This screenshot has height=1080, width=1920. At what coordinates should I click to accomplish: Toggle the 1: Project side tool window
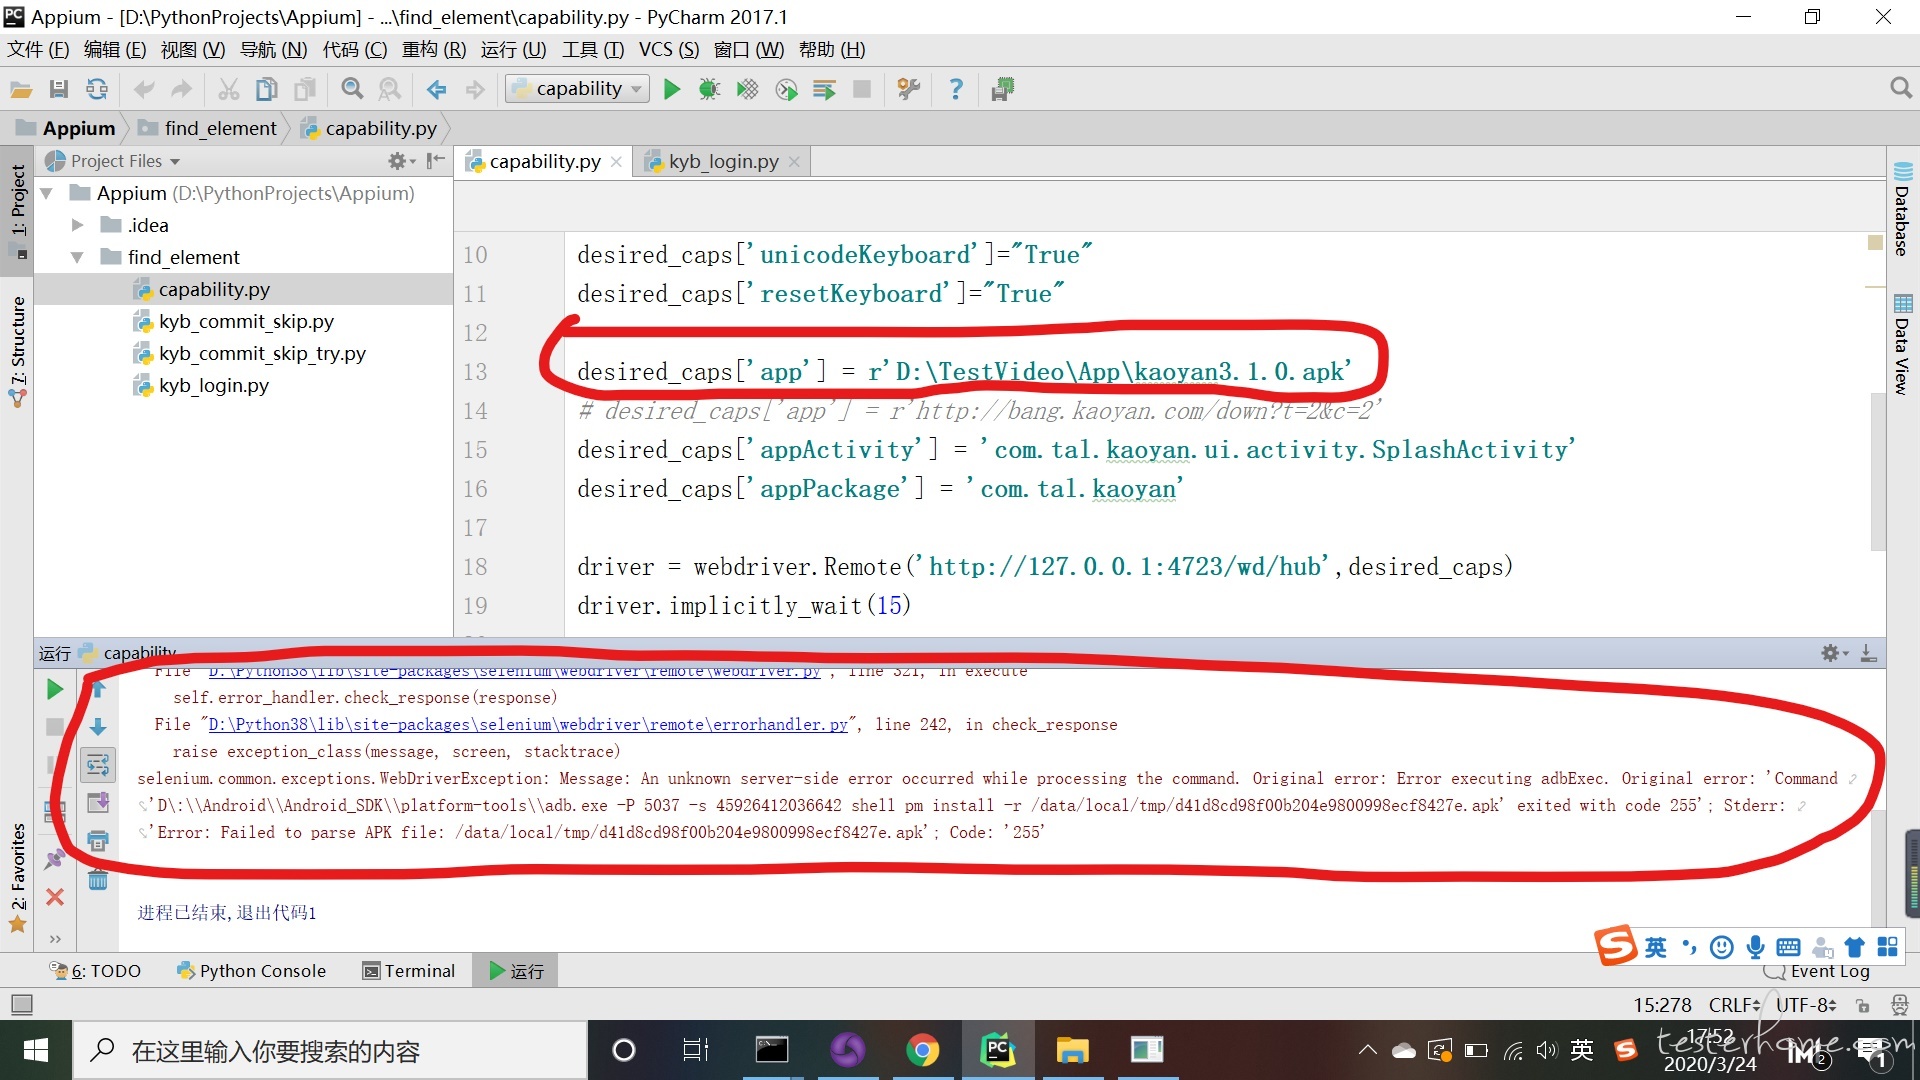(x=18, y=209)
